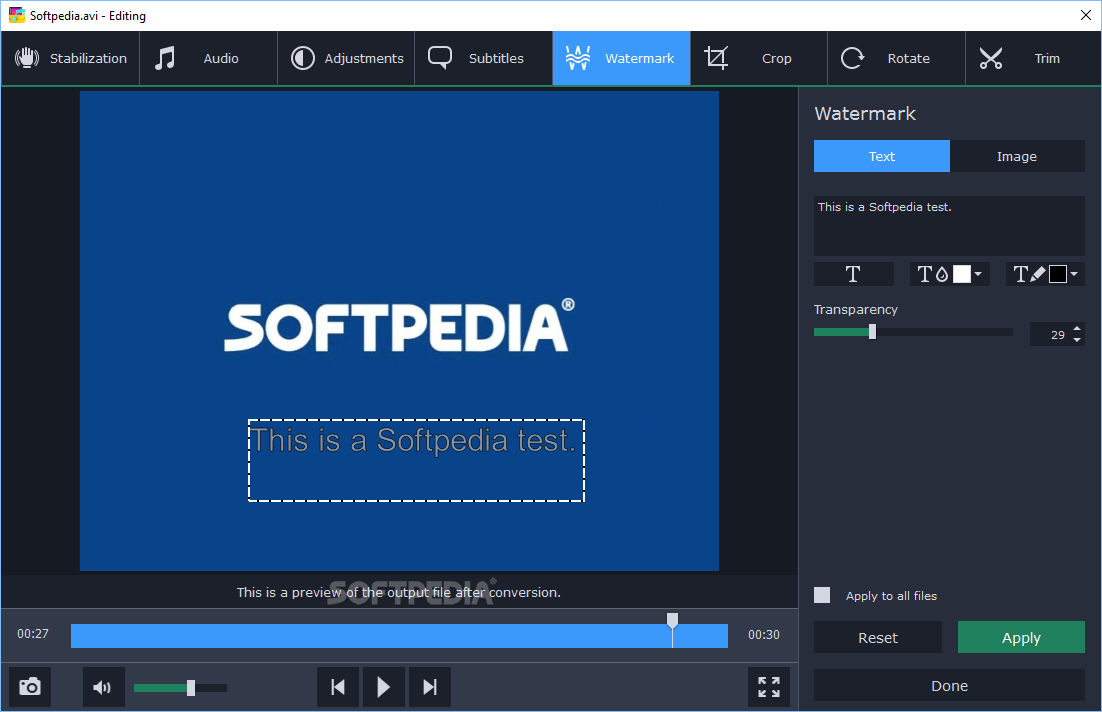The height and width of the screenshot is (712, 1102).
Task: Expand the text outline color dropdown arrow
Action: (1074, 274)
